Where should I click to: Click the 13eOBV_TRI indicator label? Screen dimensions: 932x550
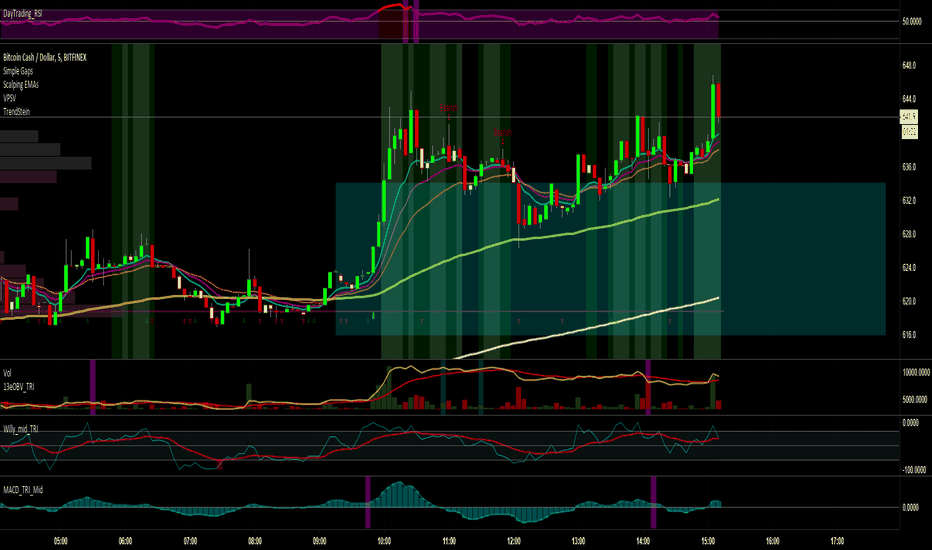[x=18, y=387]
